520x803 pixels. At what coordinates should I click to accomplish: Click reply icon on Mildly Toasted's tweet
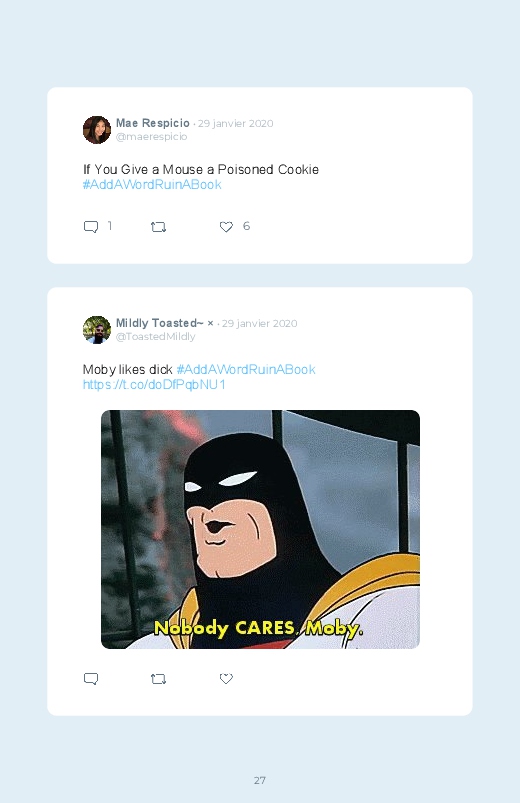[91, 679]
